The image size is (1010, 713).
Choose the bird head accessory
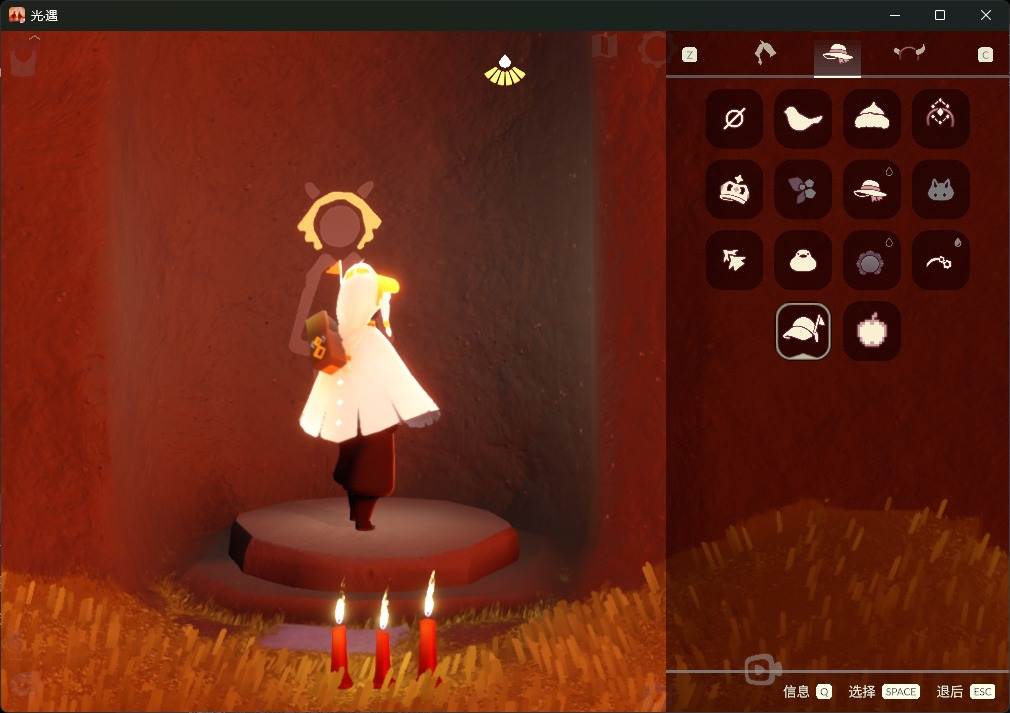[803, 119]
